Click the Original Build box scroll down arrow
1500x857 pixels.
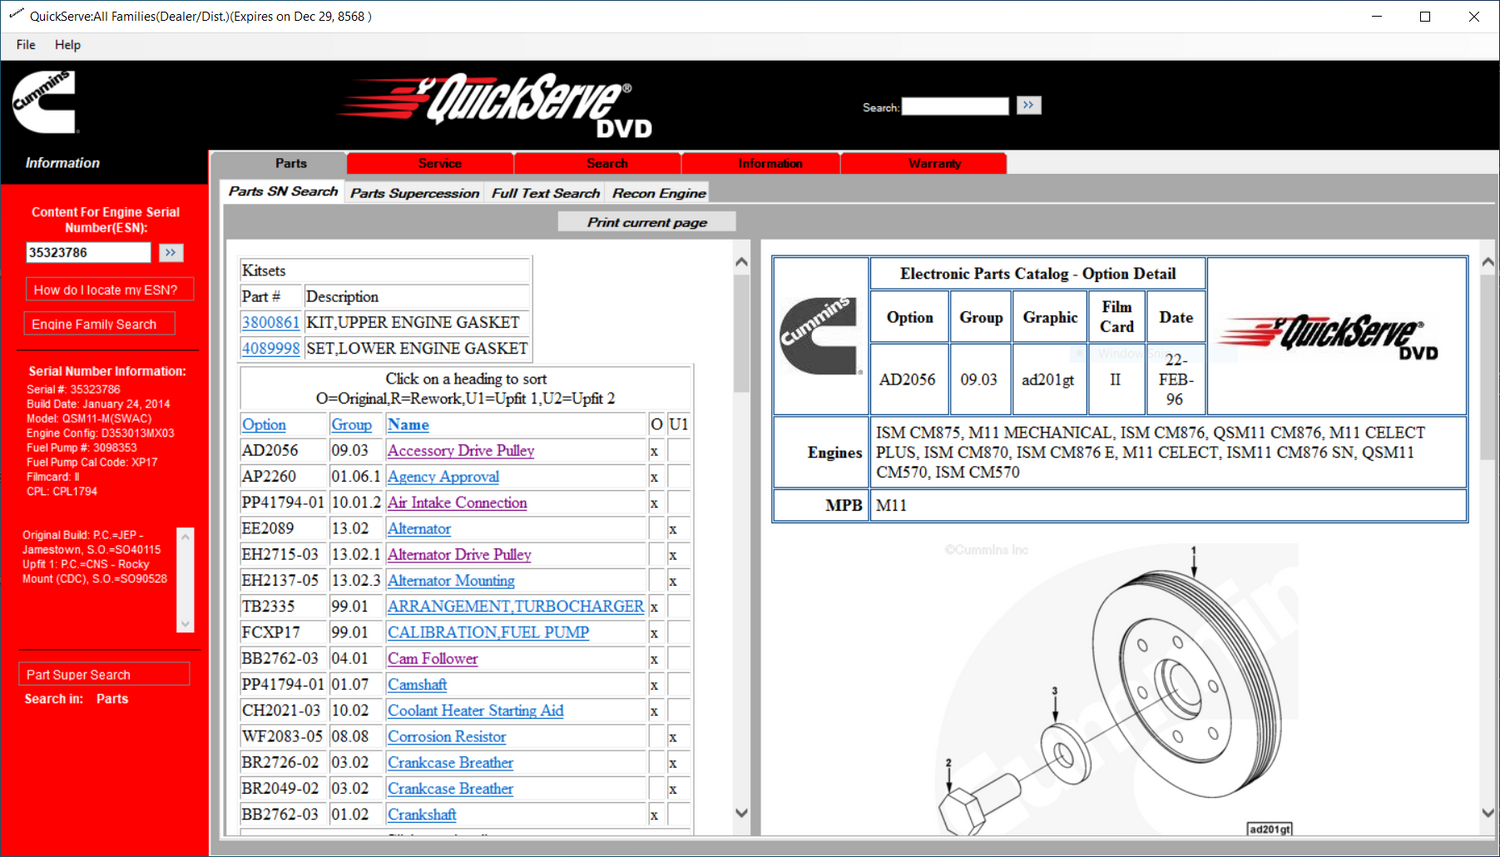[185, 624]
